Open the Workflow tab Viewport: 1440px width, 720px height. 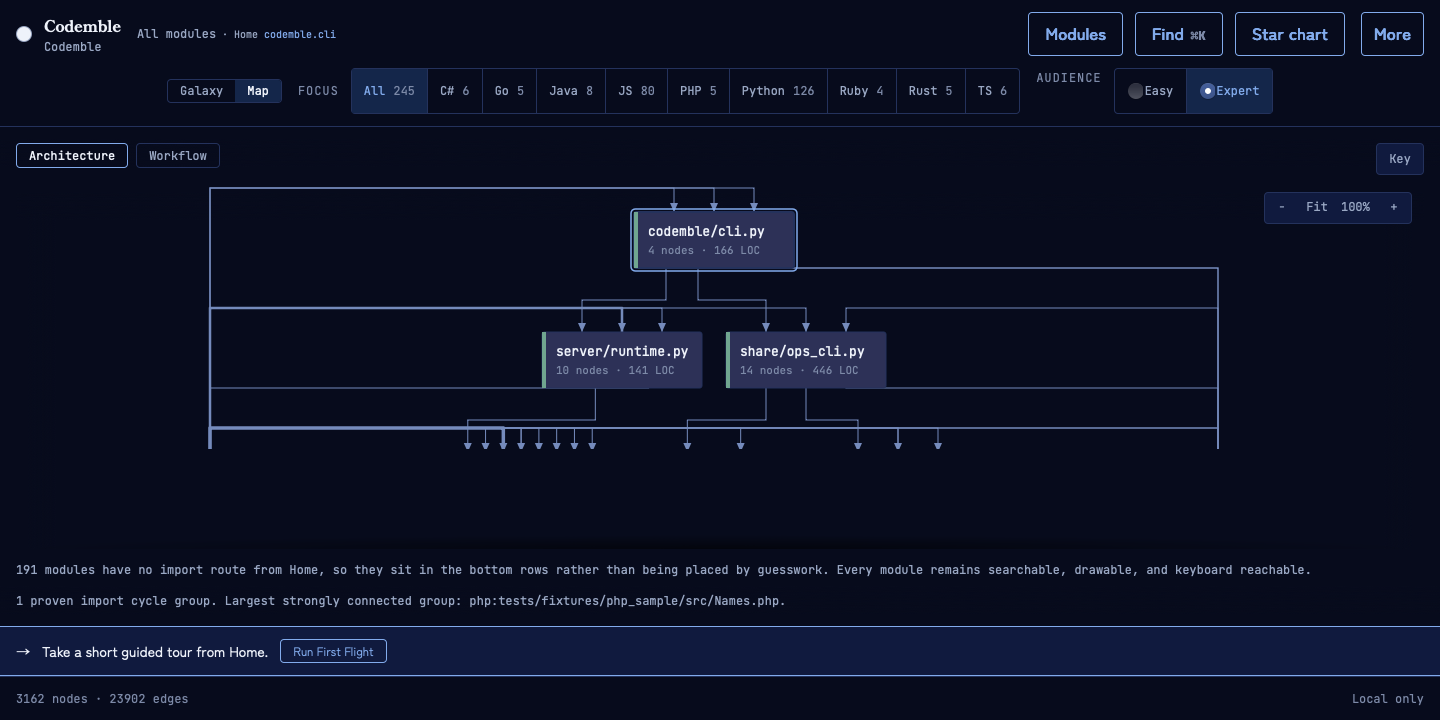pyautogui.click(x=178, y=156)
